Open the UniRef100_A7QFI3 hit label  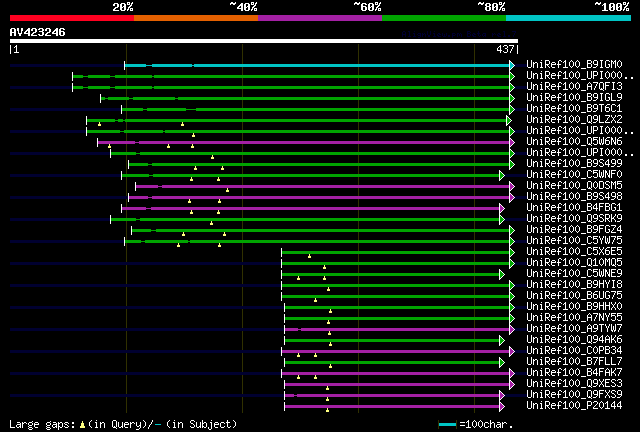tap(574, 87)
